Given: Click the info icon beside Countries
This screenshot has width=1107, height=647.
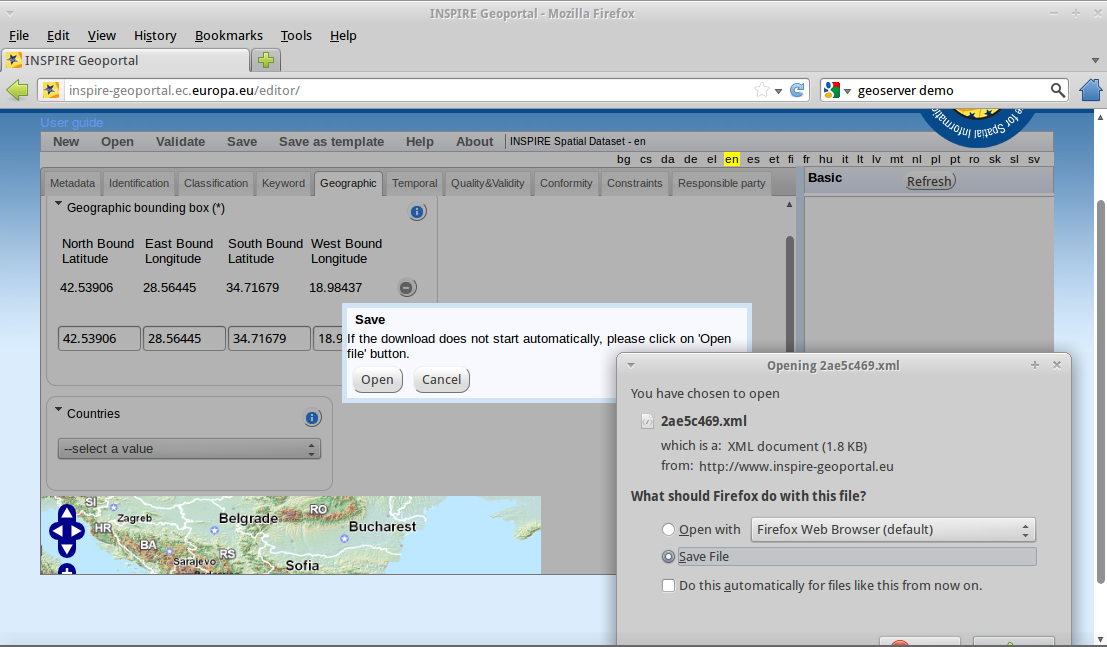Looking at the screenshot, I should click(x=312, y=418).
